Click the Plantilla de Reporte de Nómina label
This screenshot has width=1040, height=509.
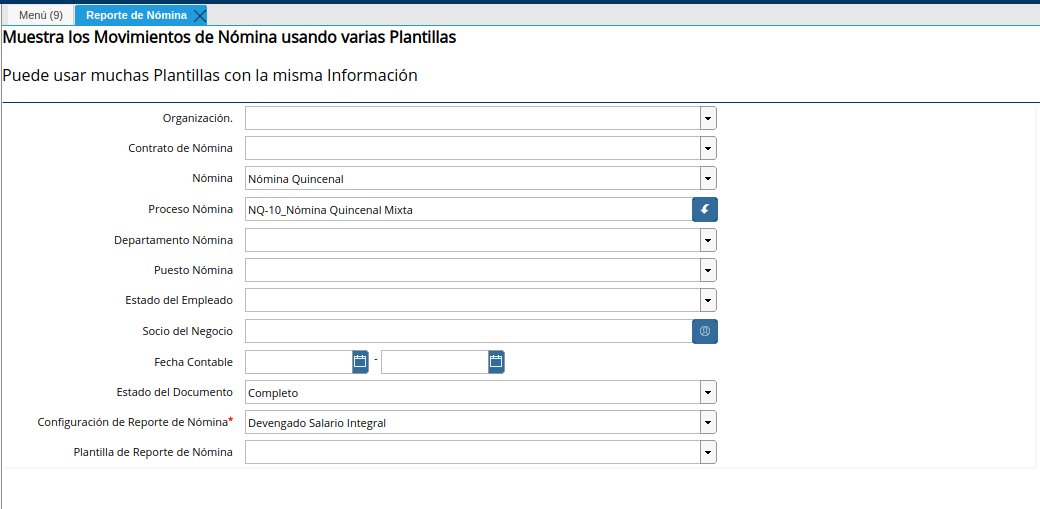pos(153,453)
